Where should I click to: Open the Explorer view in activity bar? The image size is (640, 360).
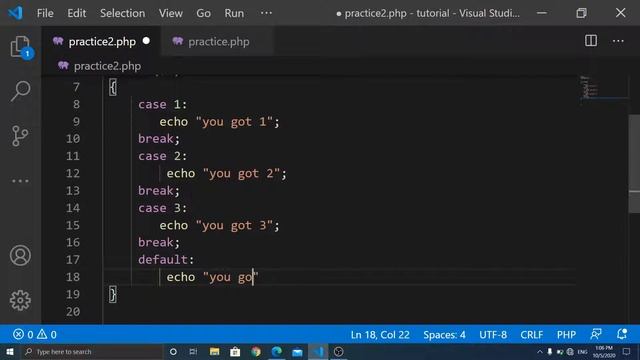[x=20, y=47]
